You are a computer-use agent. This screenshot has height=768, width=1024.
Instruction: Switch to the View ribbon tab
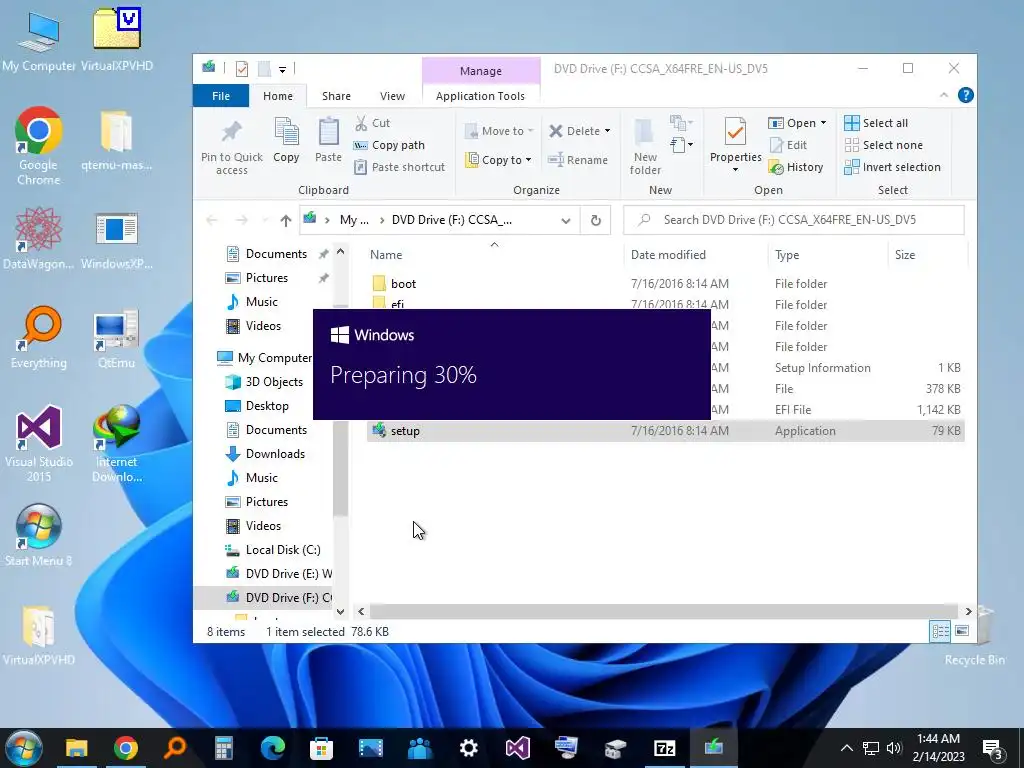(x=392, y=96)
